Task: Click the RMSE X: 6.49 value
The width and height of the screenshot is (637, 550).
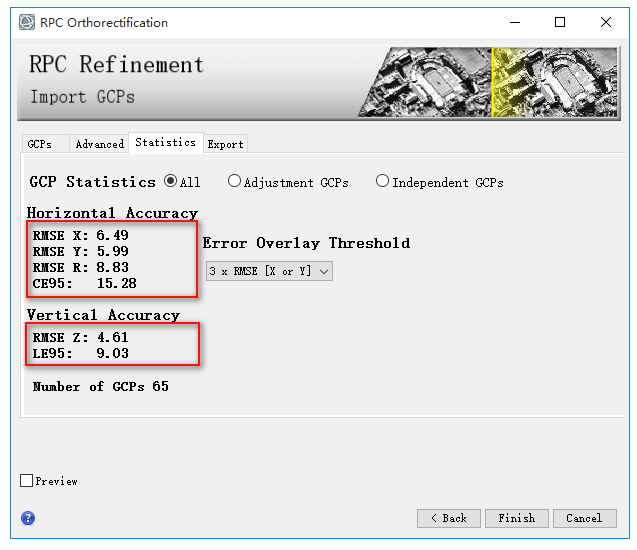Action: point(80,235)
